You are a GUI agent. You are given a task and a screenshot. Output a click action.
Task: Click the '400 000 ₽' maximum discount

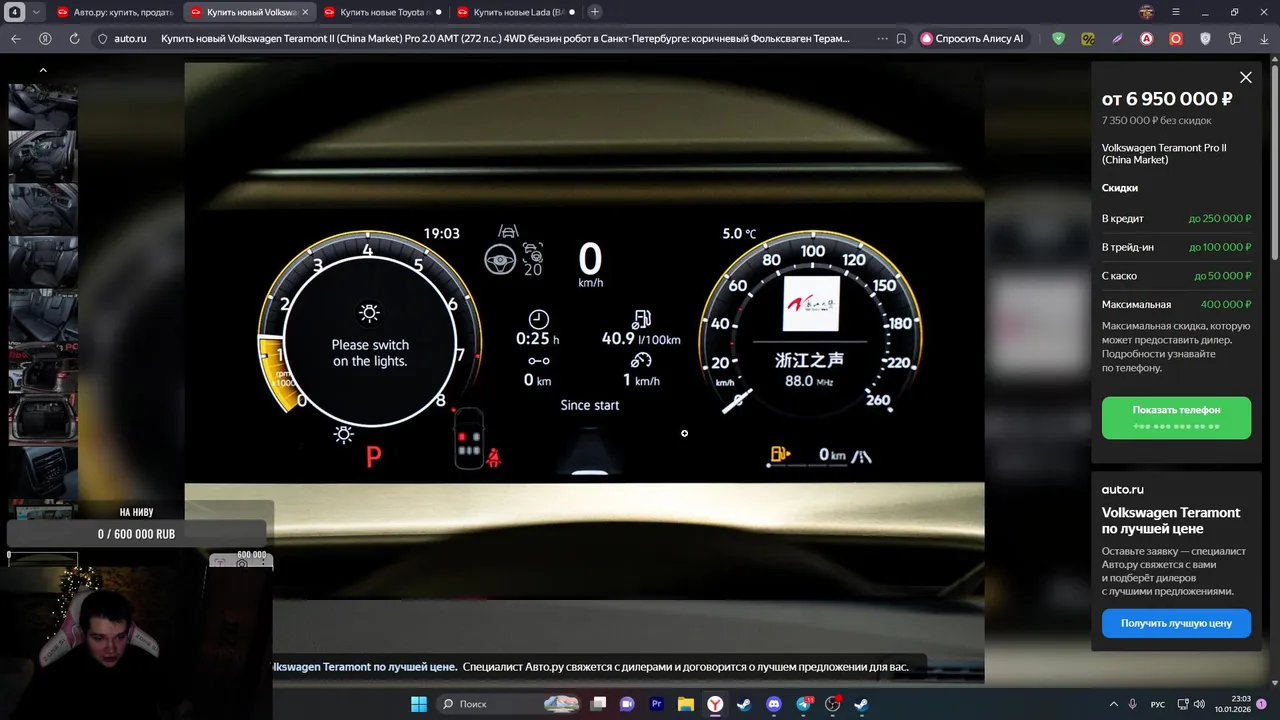pyautogui.click(x=1225, y=304)
